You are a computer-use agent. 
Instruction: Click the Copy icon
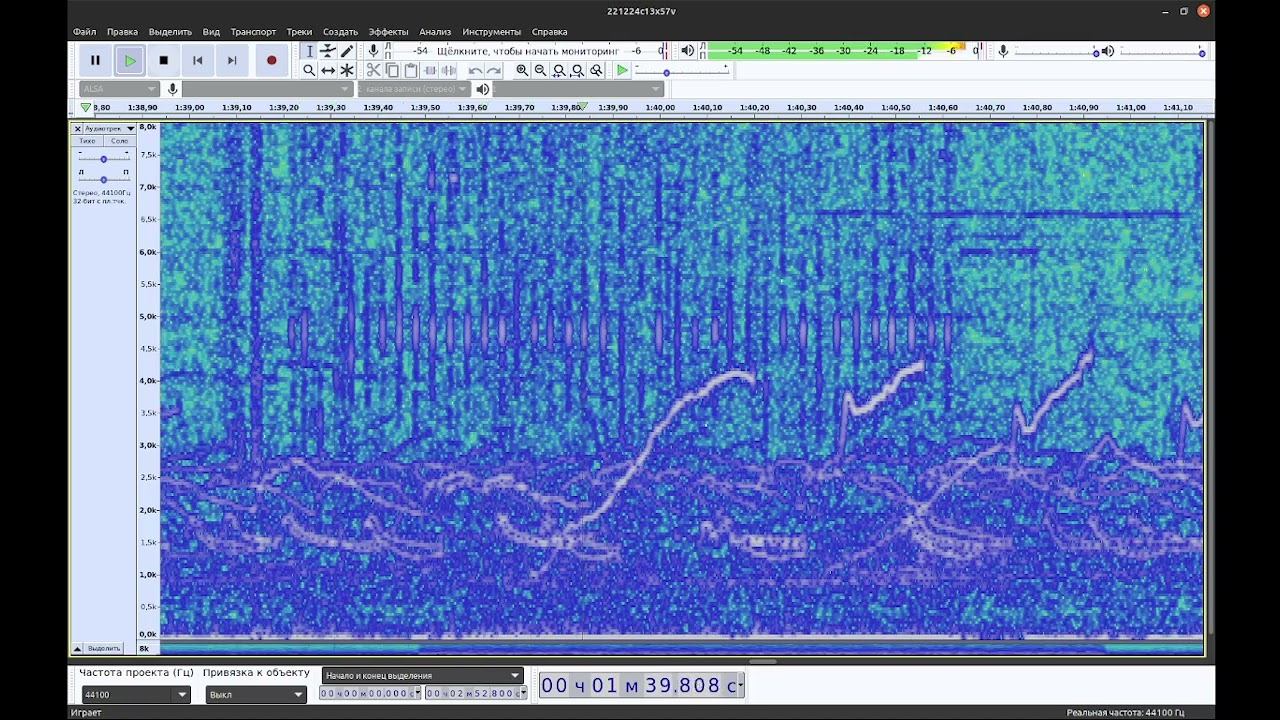[392, 70]
